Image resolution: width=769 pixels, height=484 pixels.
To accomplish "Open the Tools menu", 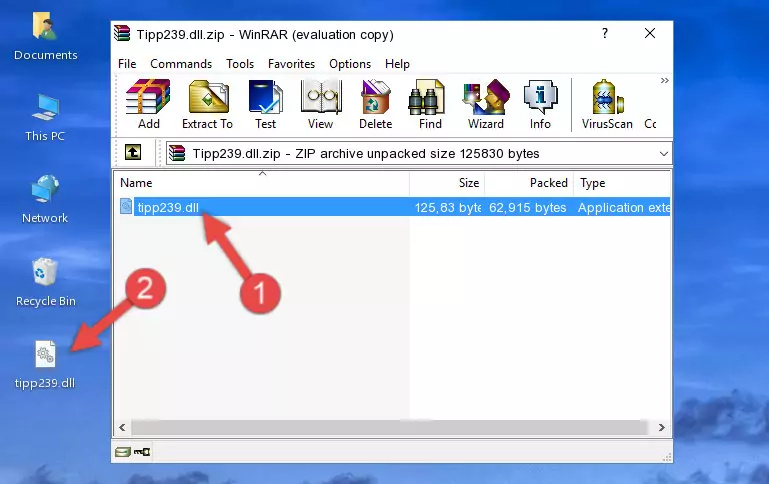I will pyautogui.click(x=240, y=64).
